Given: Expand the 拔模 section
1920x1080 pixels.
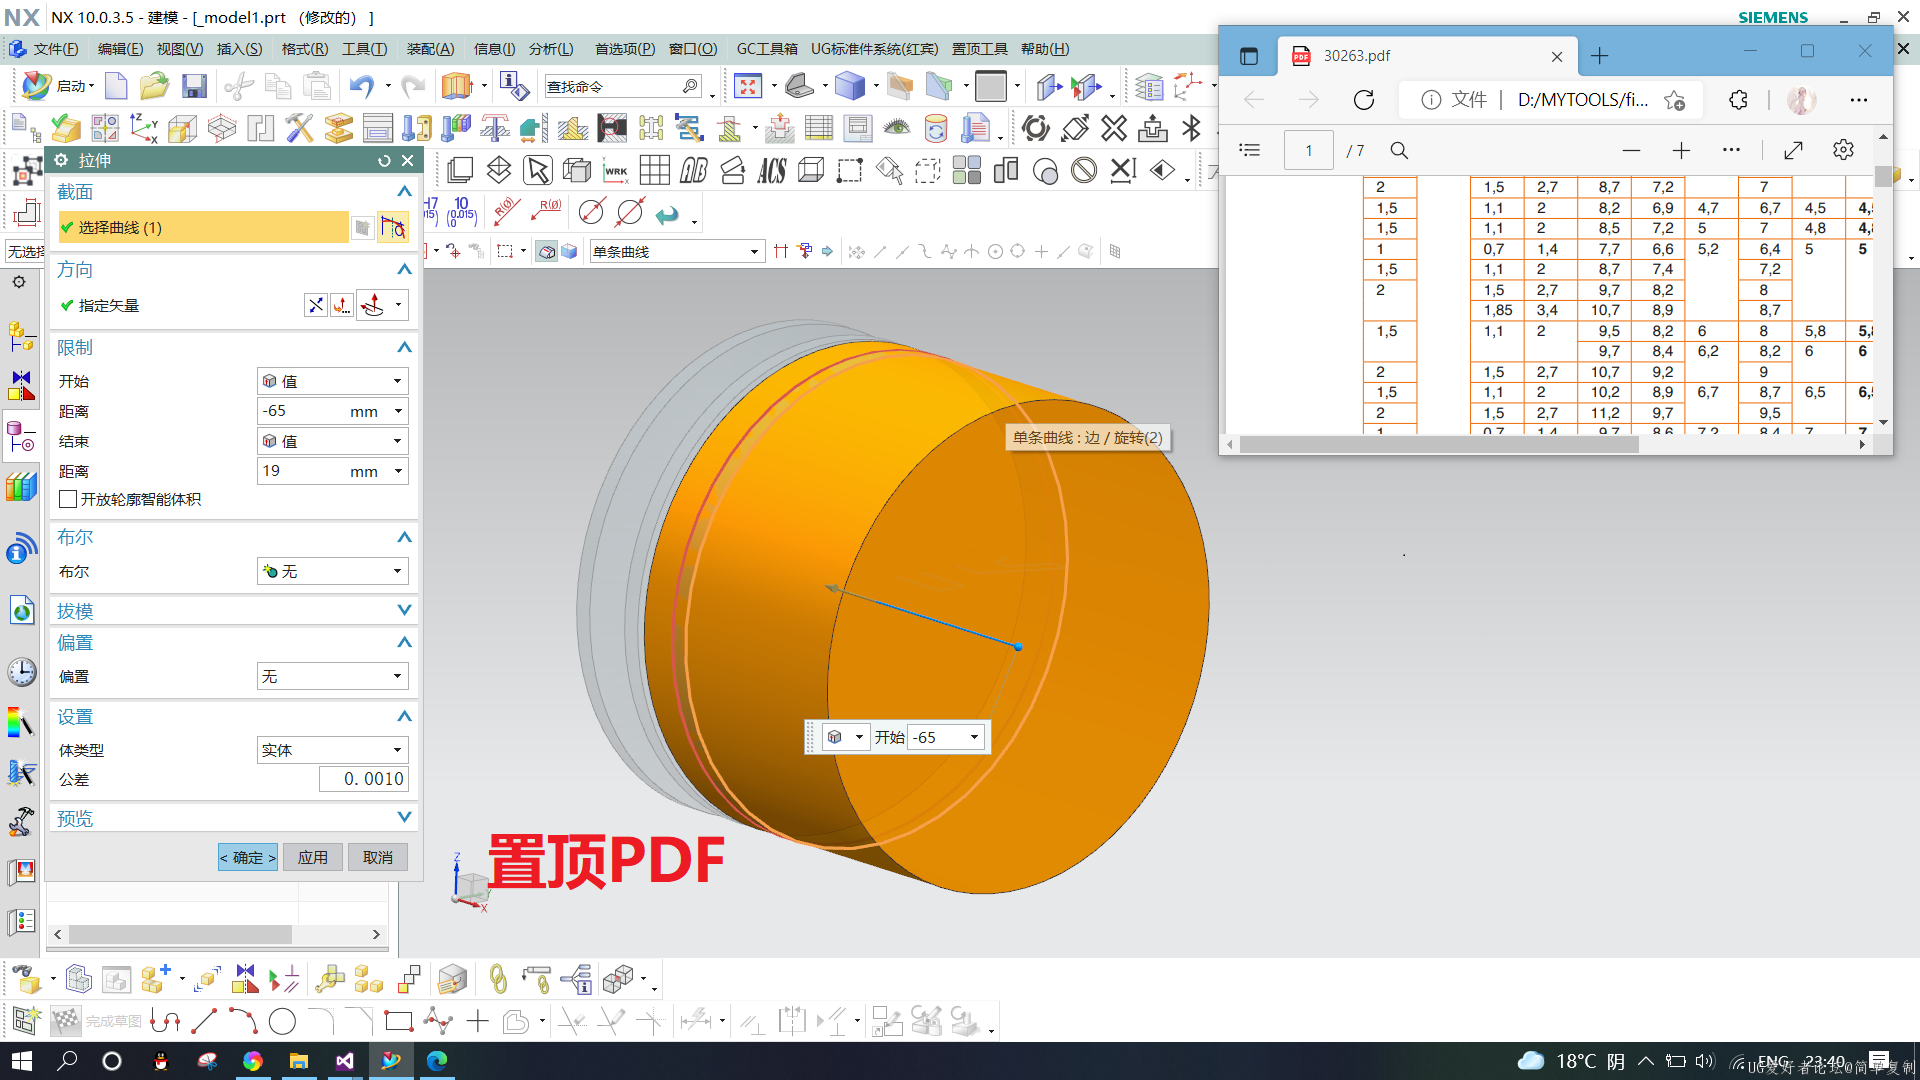Looking at the screenshot, I should click(x=404, y=610).
